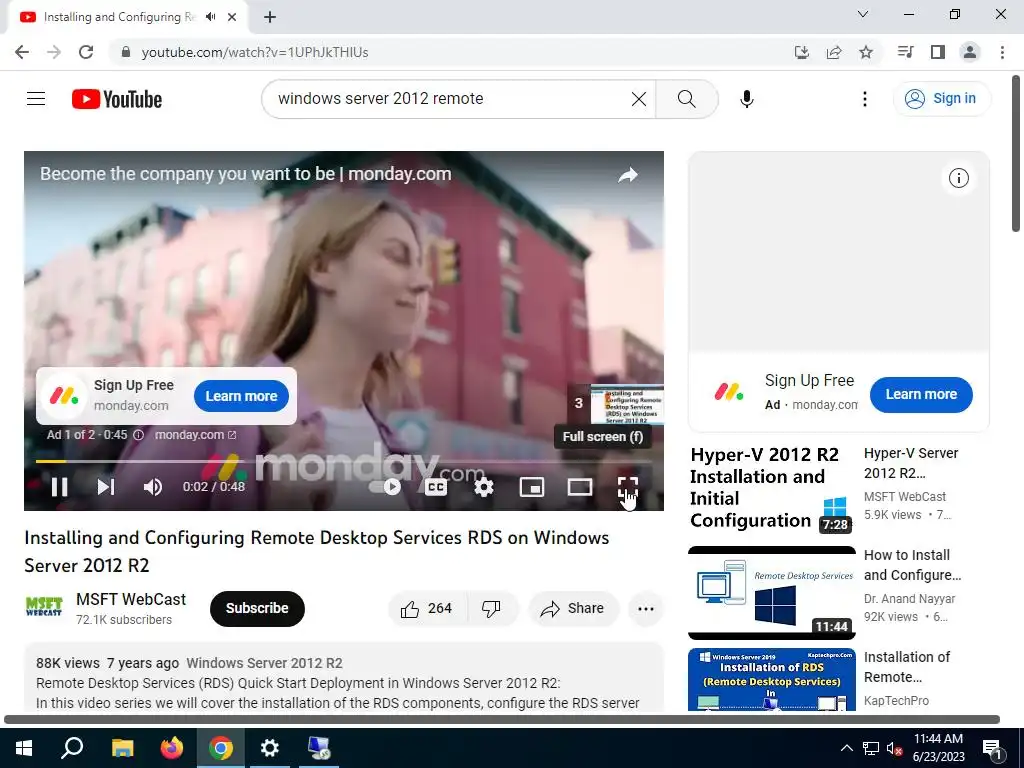Open a new Chrome tab
The image size is (1024, 768).
click(x=270, y=17)
